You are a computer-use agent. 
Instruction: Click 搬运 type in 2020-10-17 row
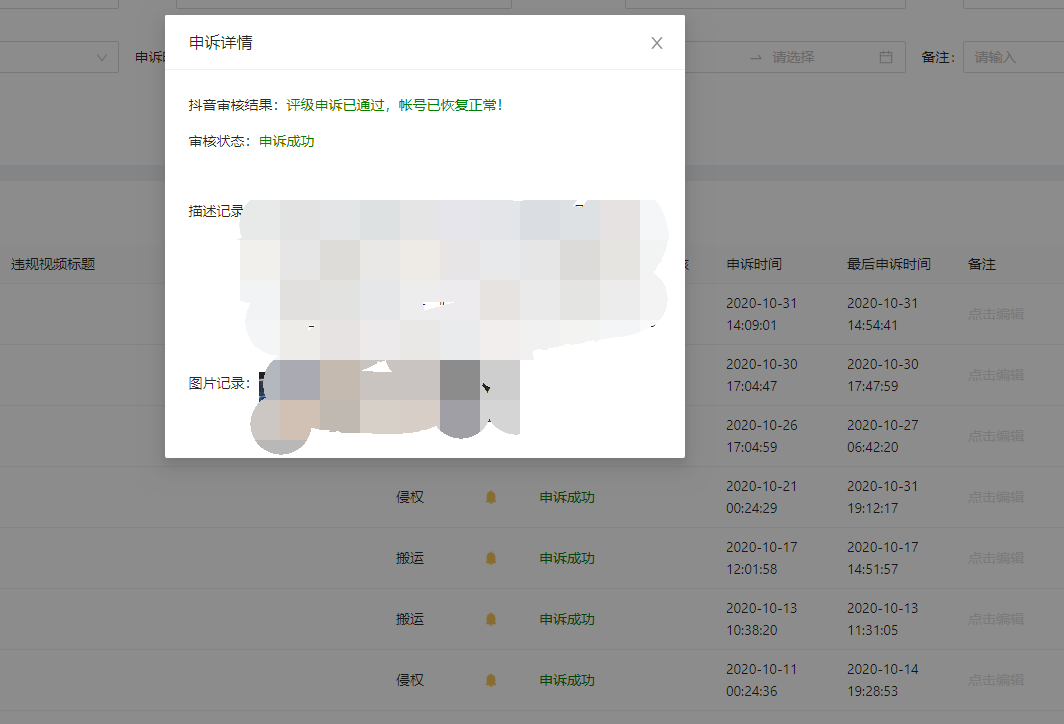click(x=410, y=558)
